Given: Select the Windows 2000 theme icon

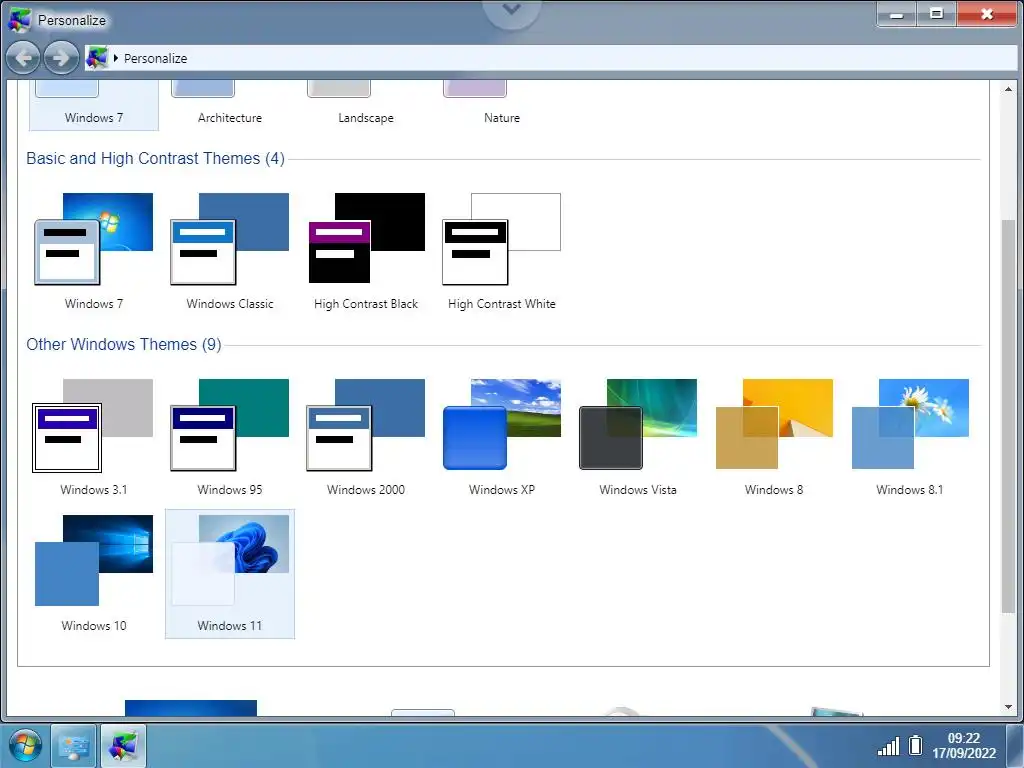Looking at the screenshot, I should 366,425.
